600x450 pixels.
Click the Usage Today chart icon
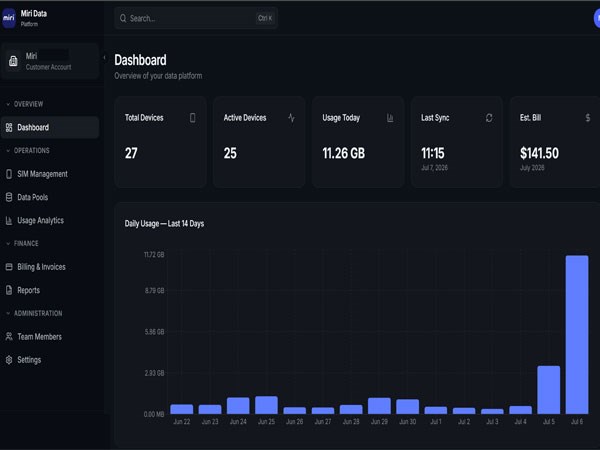[x=390, y=118]
